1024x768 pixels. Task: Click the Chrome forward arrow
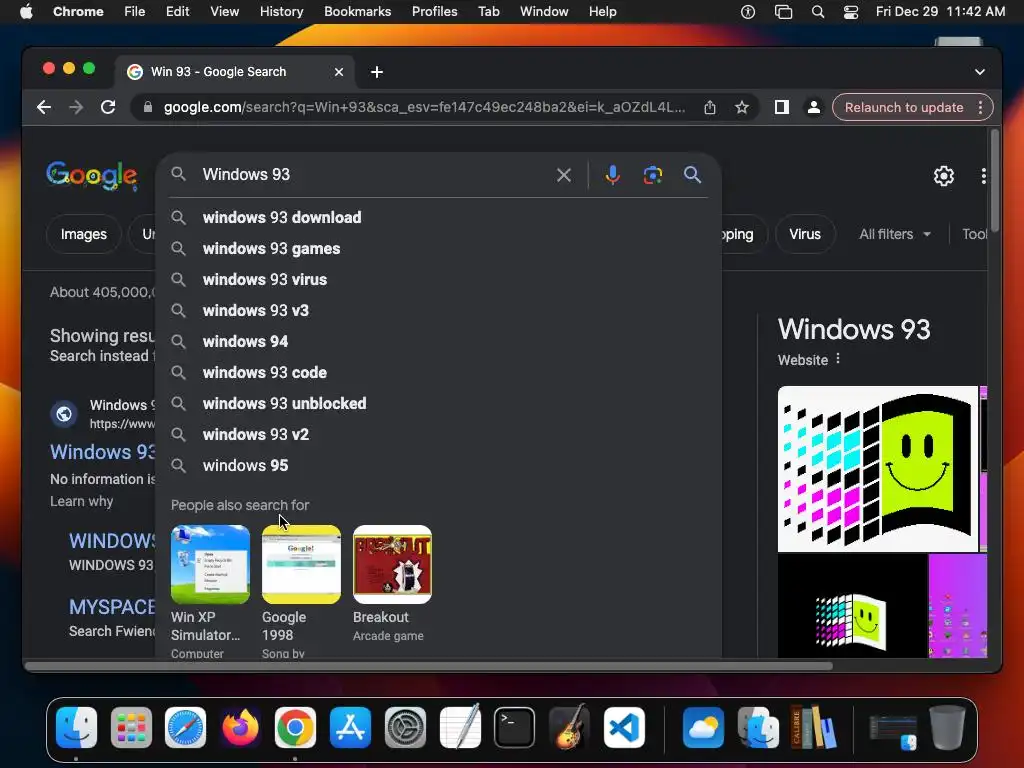(76, 107)
